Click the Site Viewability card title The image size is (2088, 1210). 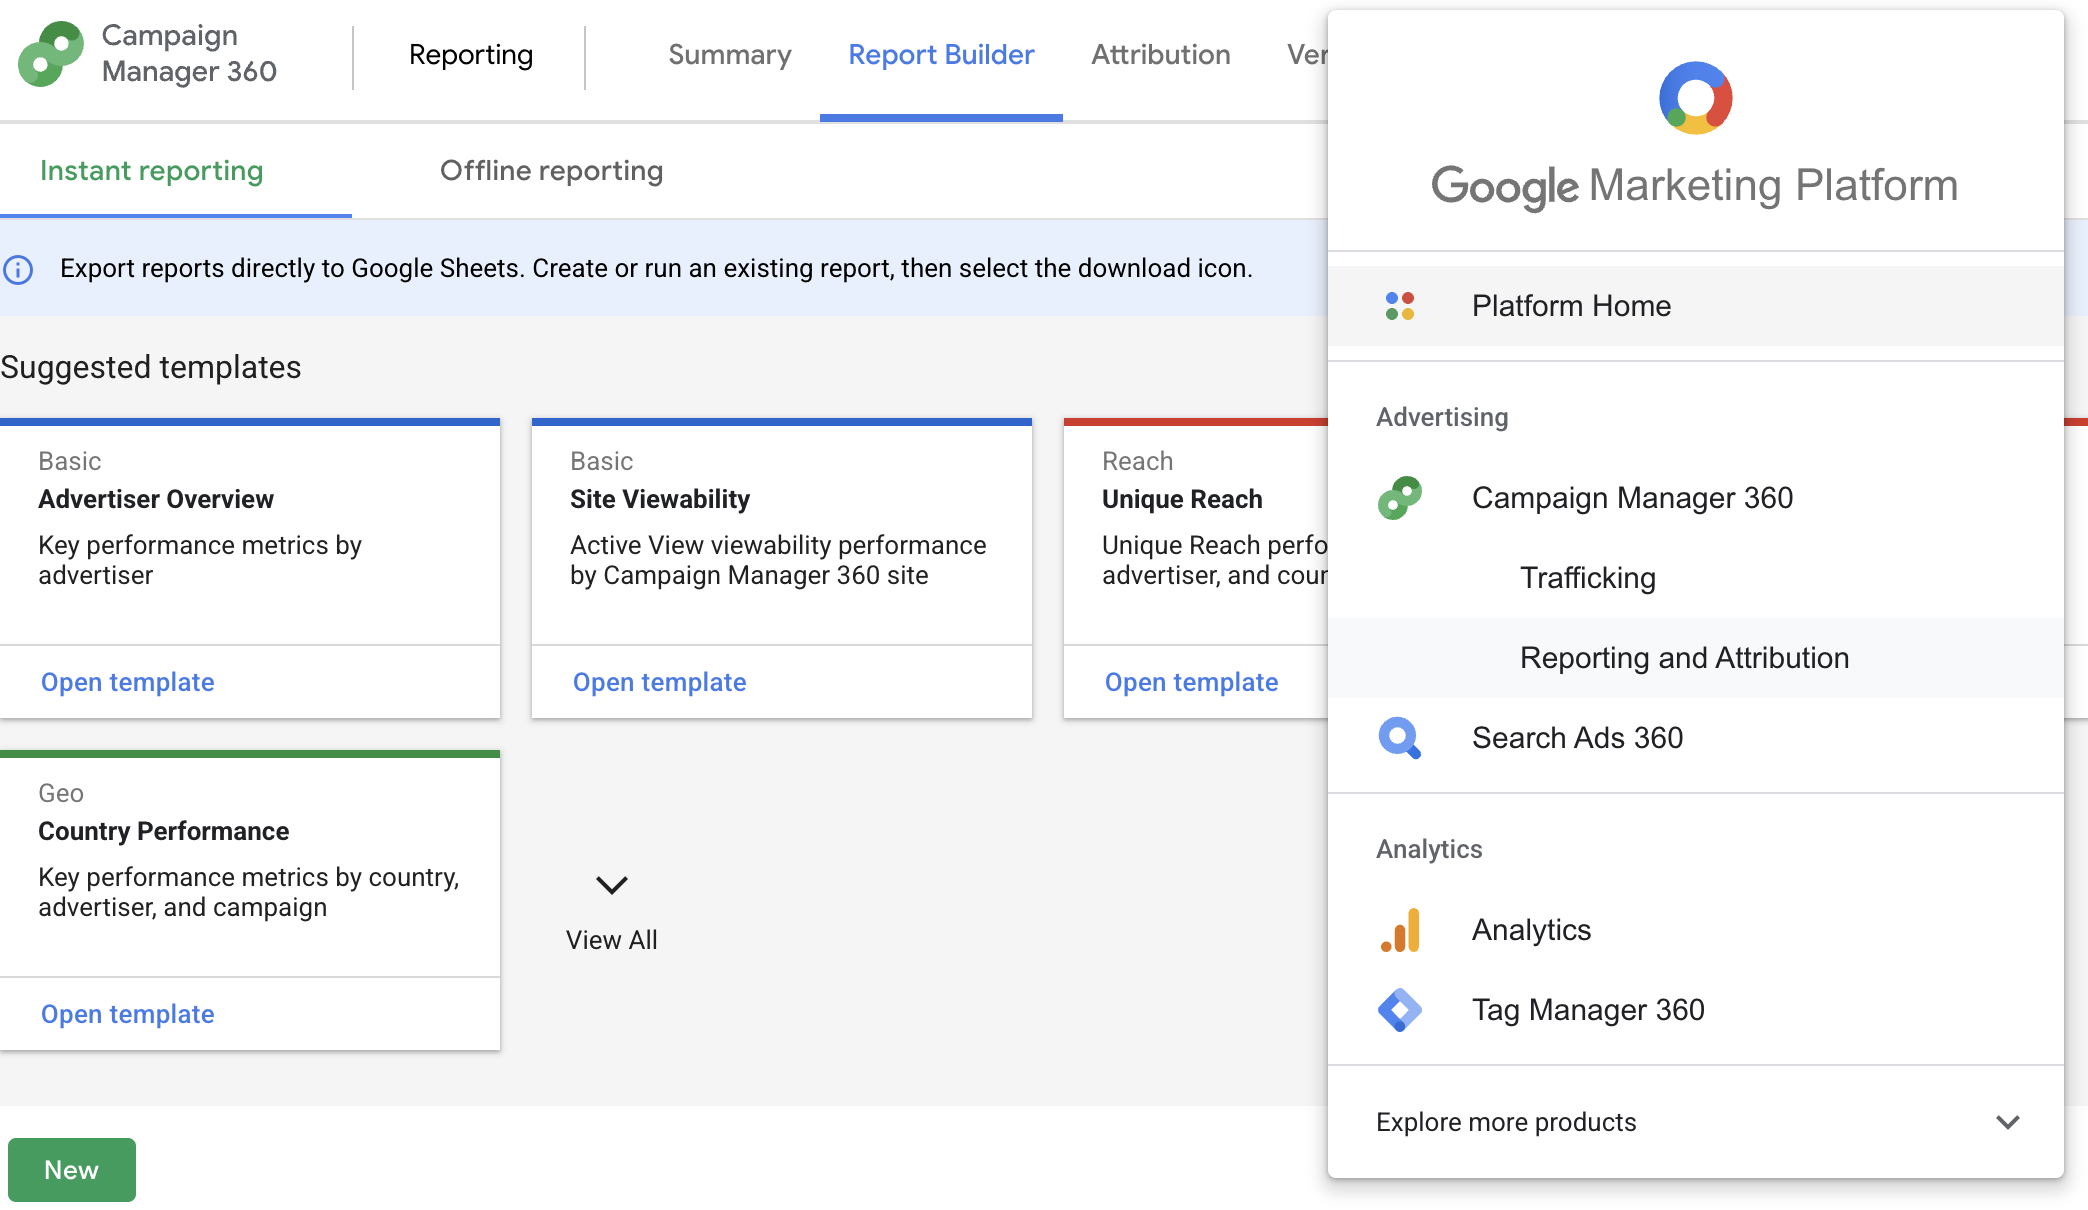click(660, 499)
